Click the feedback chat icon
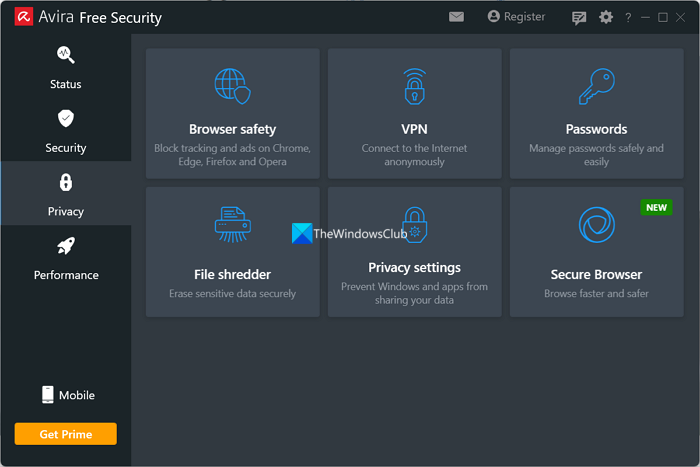This screenshot has height=467, width=700. 579,17
